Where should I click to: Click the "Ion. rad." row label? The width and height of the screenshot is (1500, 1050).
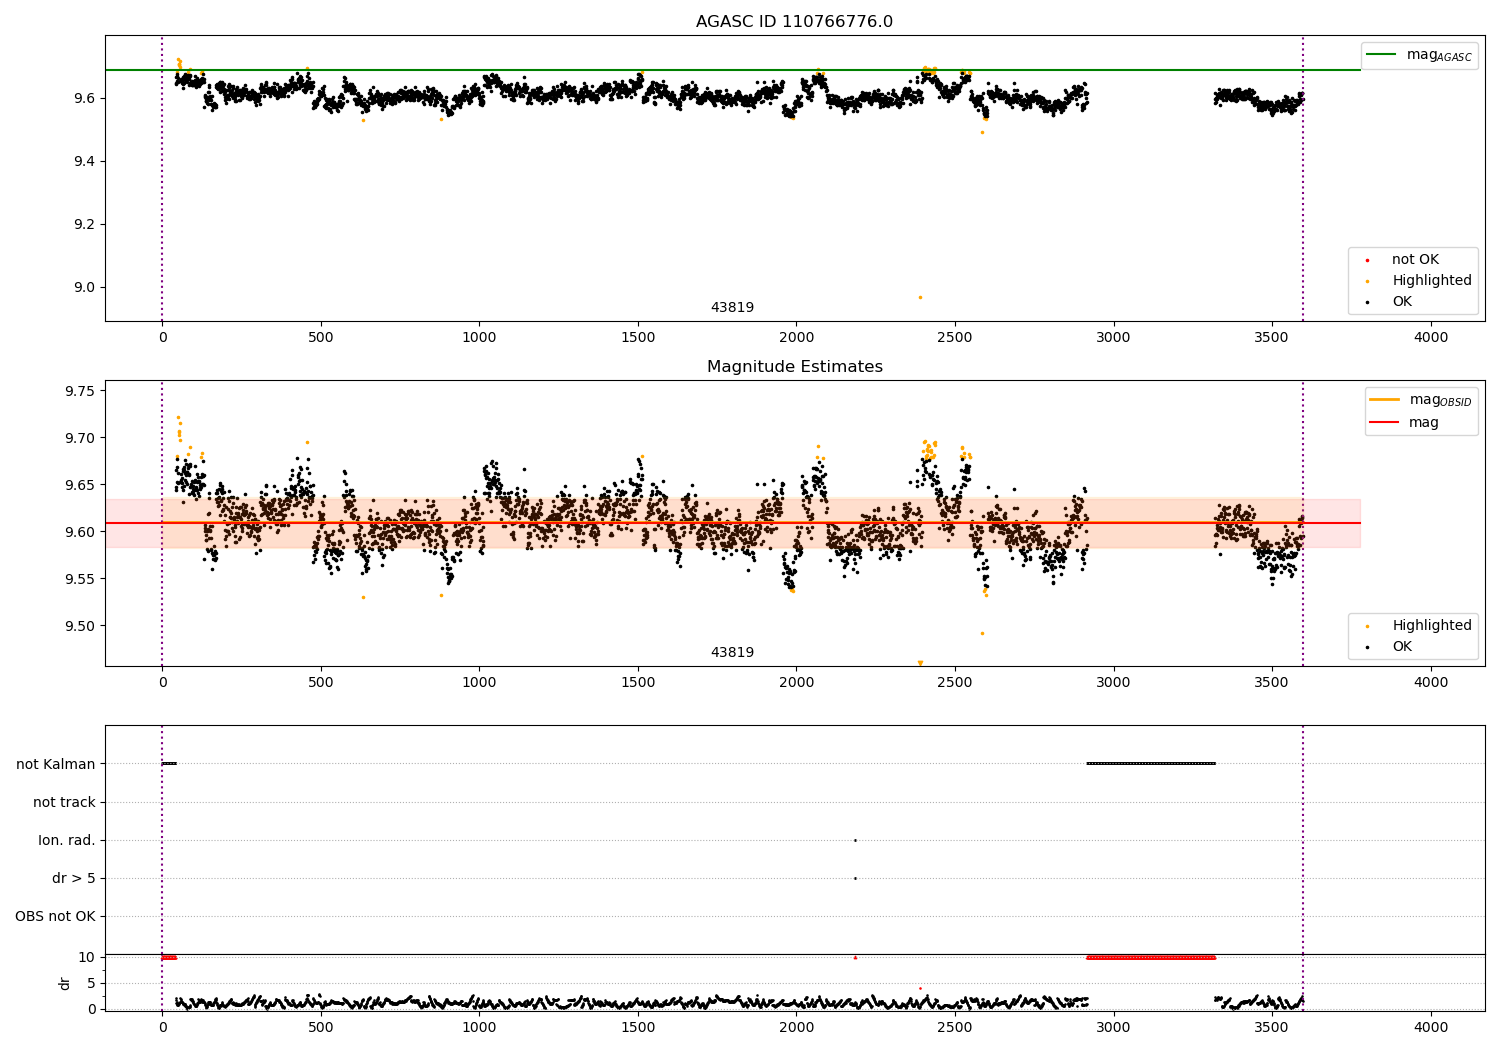tap(67, 841)
